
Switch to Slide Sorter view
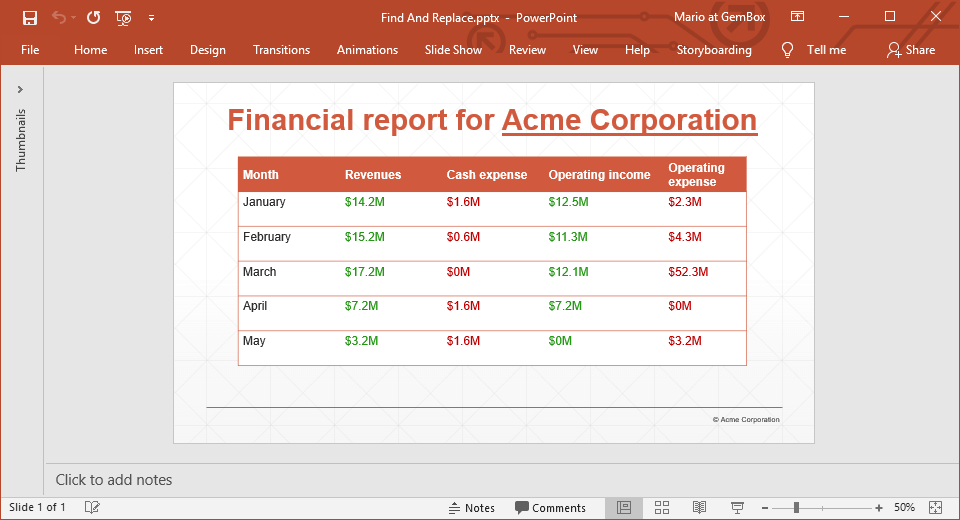pos(661,508)
